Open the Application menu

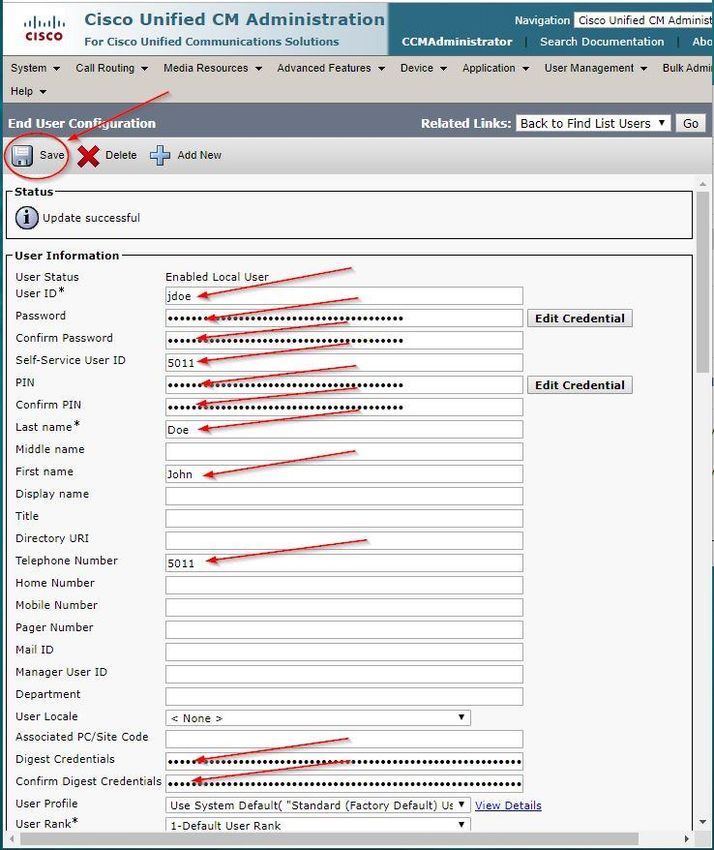[496, 68]
